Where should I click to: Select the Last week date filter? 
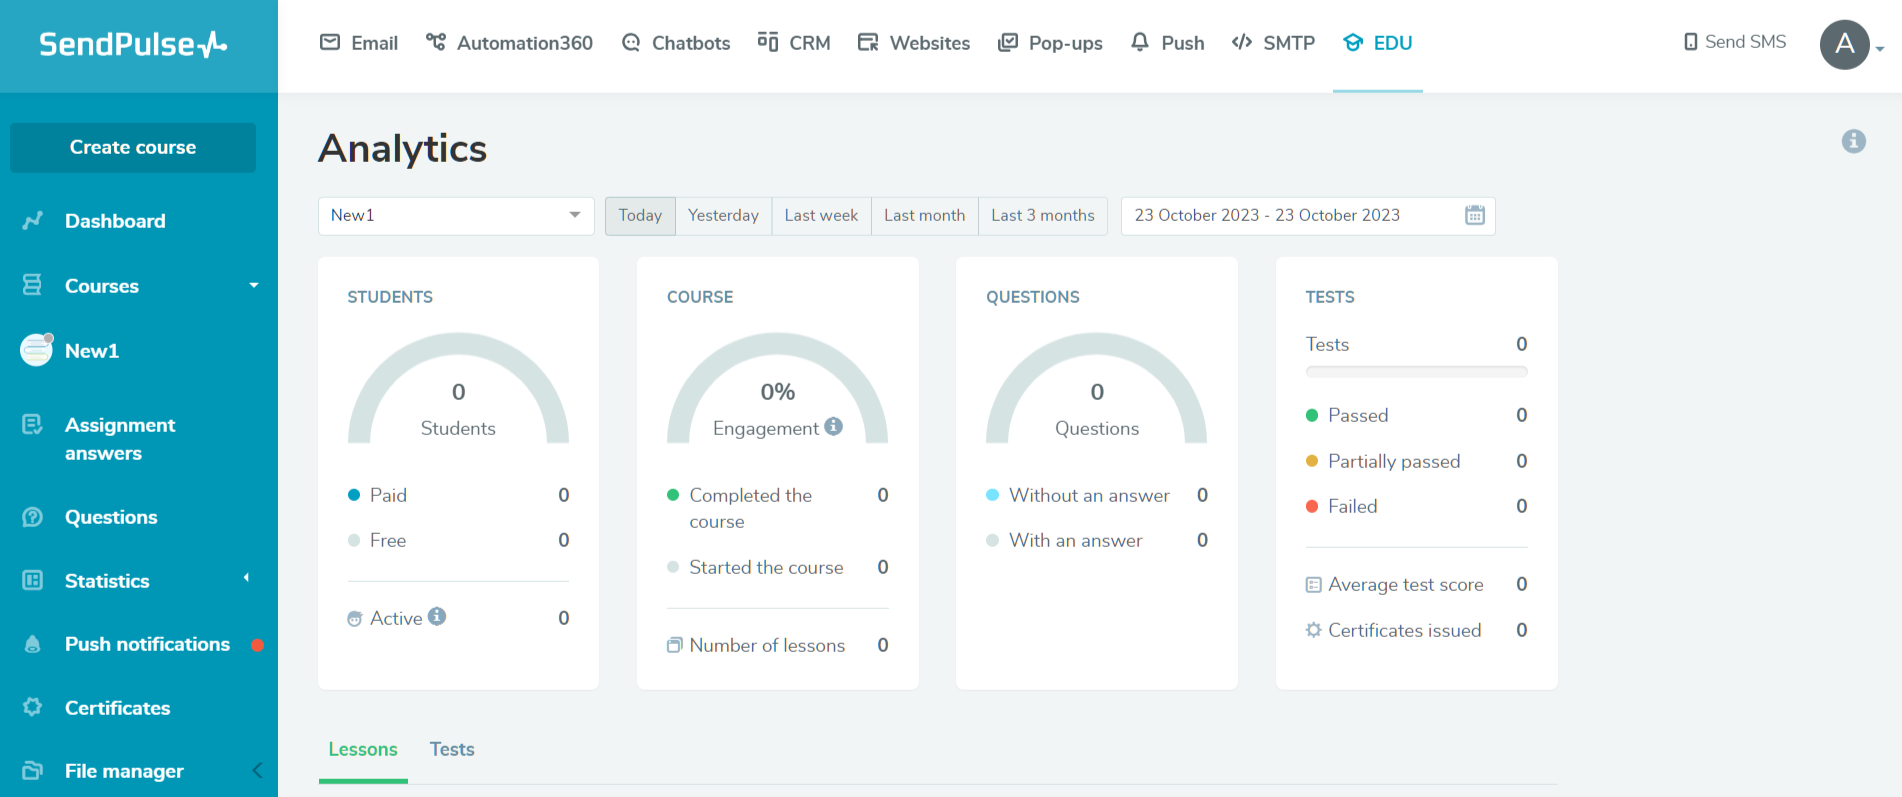pos(821,215)
